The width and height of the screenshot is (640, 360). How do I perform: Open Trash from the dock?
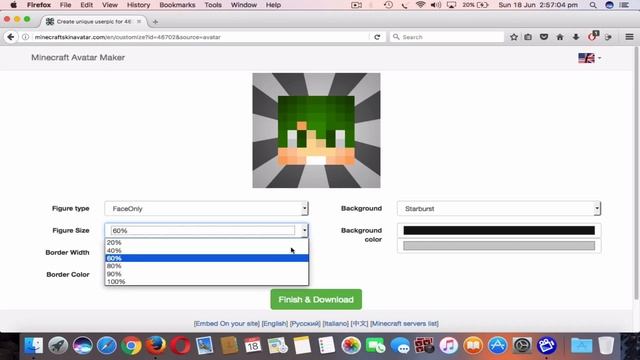pos(606,345)
